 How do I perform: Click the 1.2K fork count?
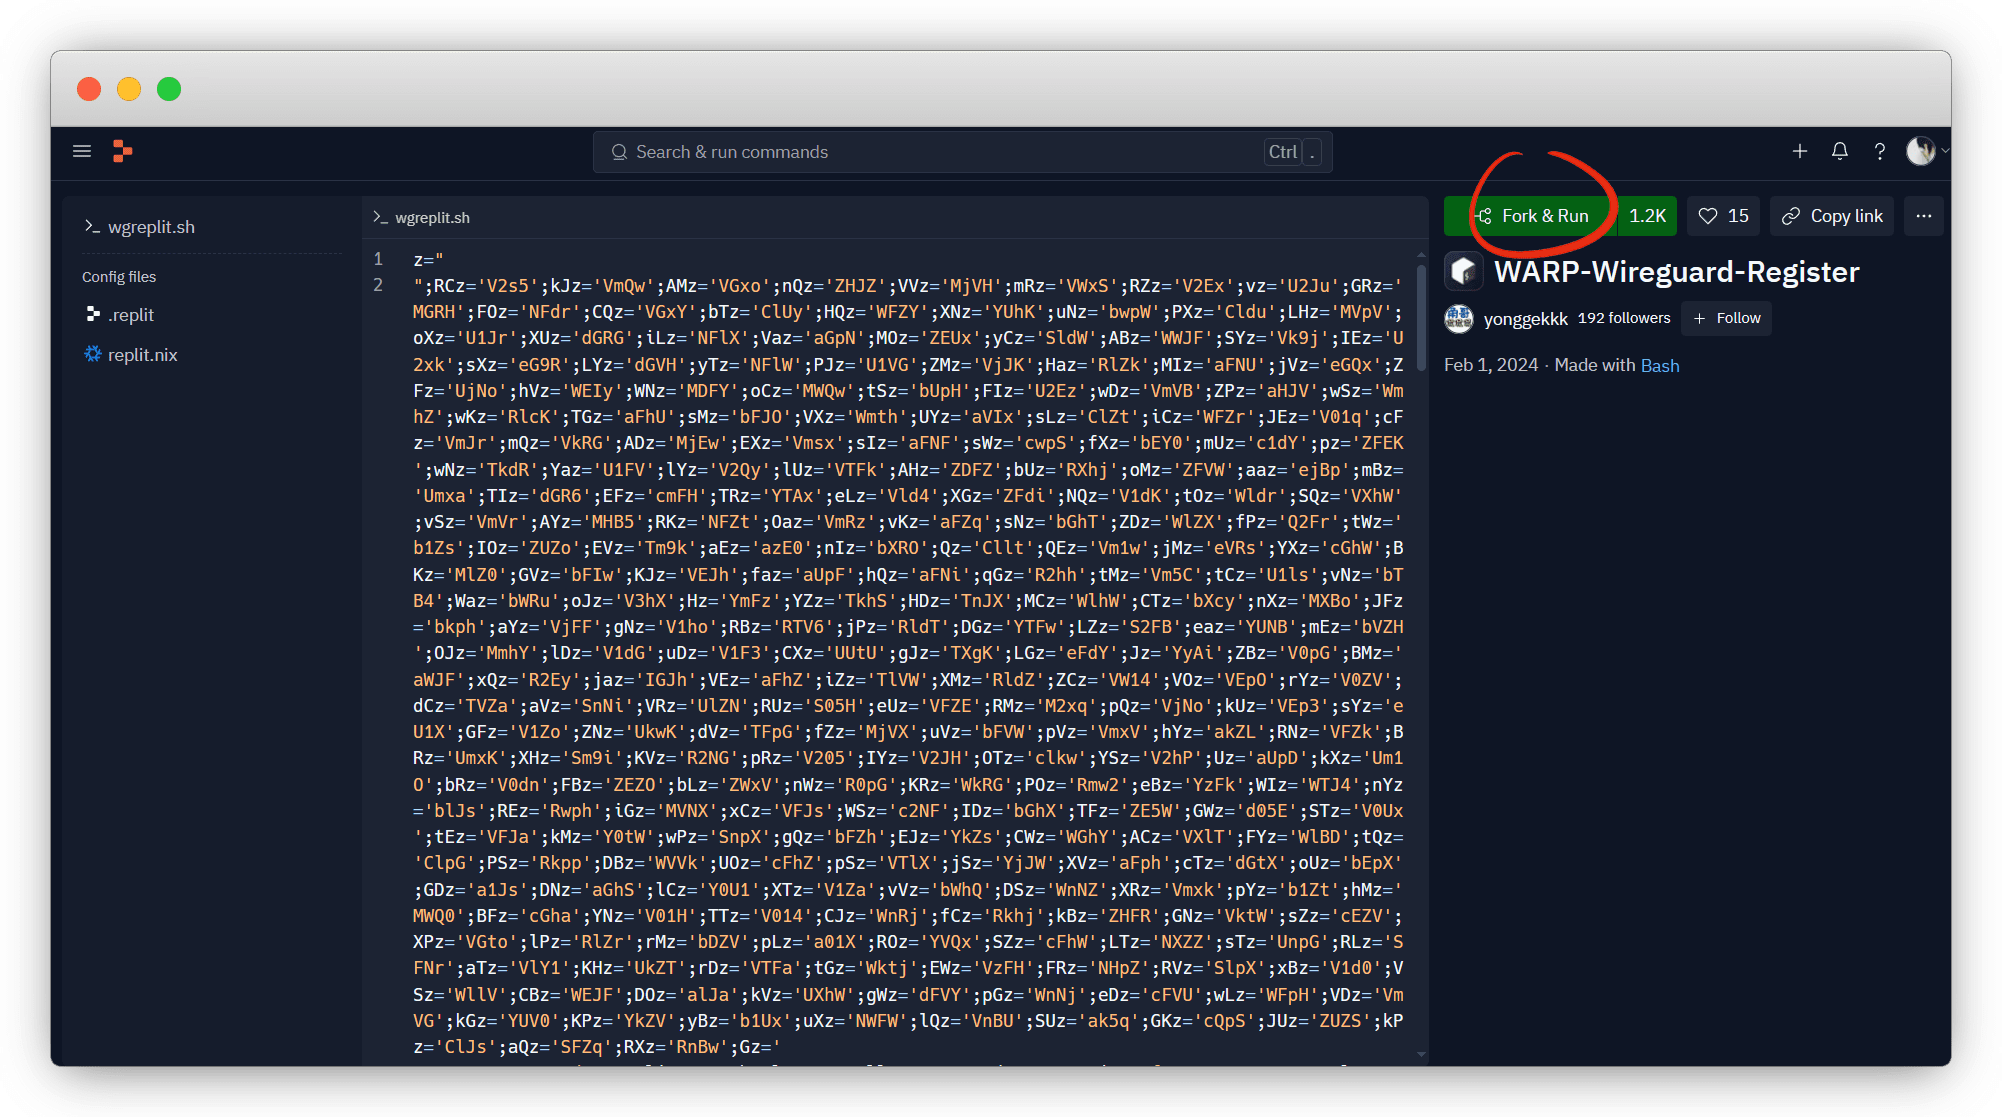click(x=1647, y=216)
